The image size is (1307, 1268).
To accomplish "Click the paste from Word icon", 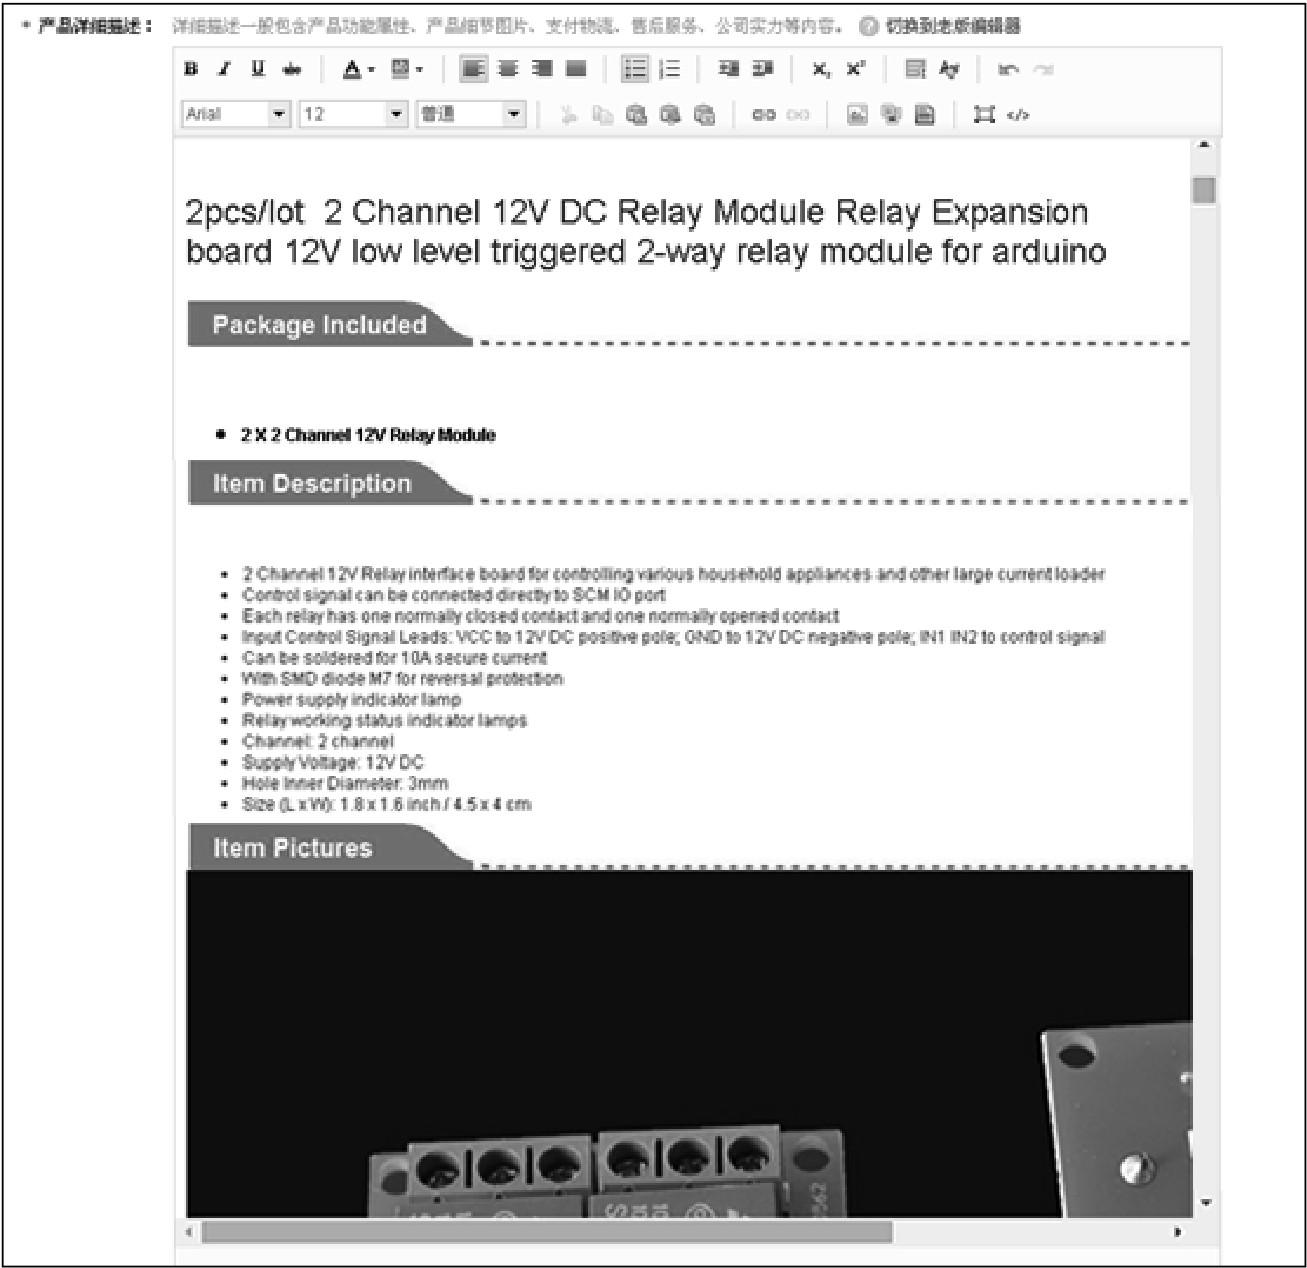I will point(704,115).
